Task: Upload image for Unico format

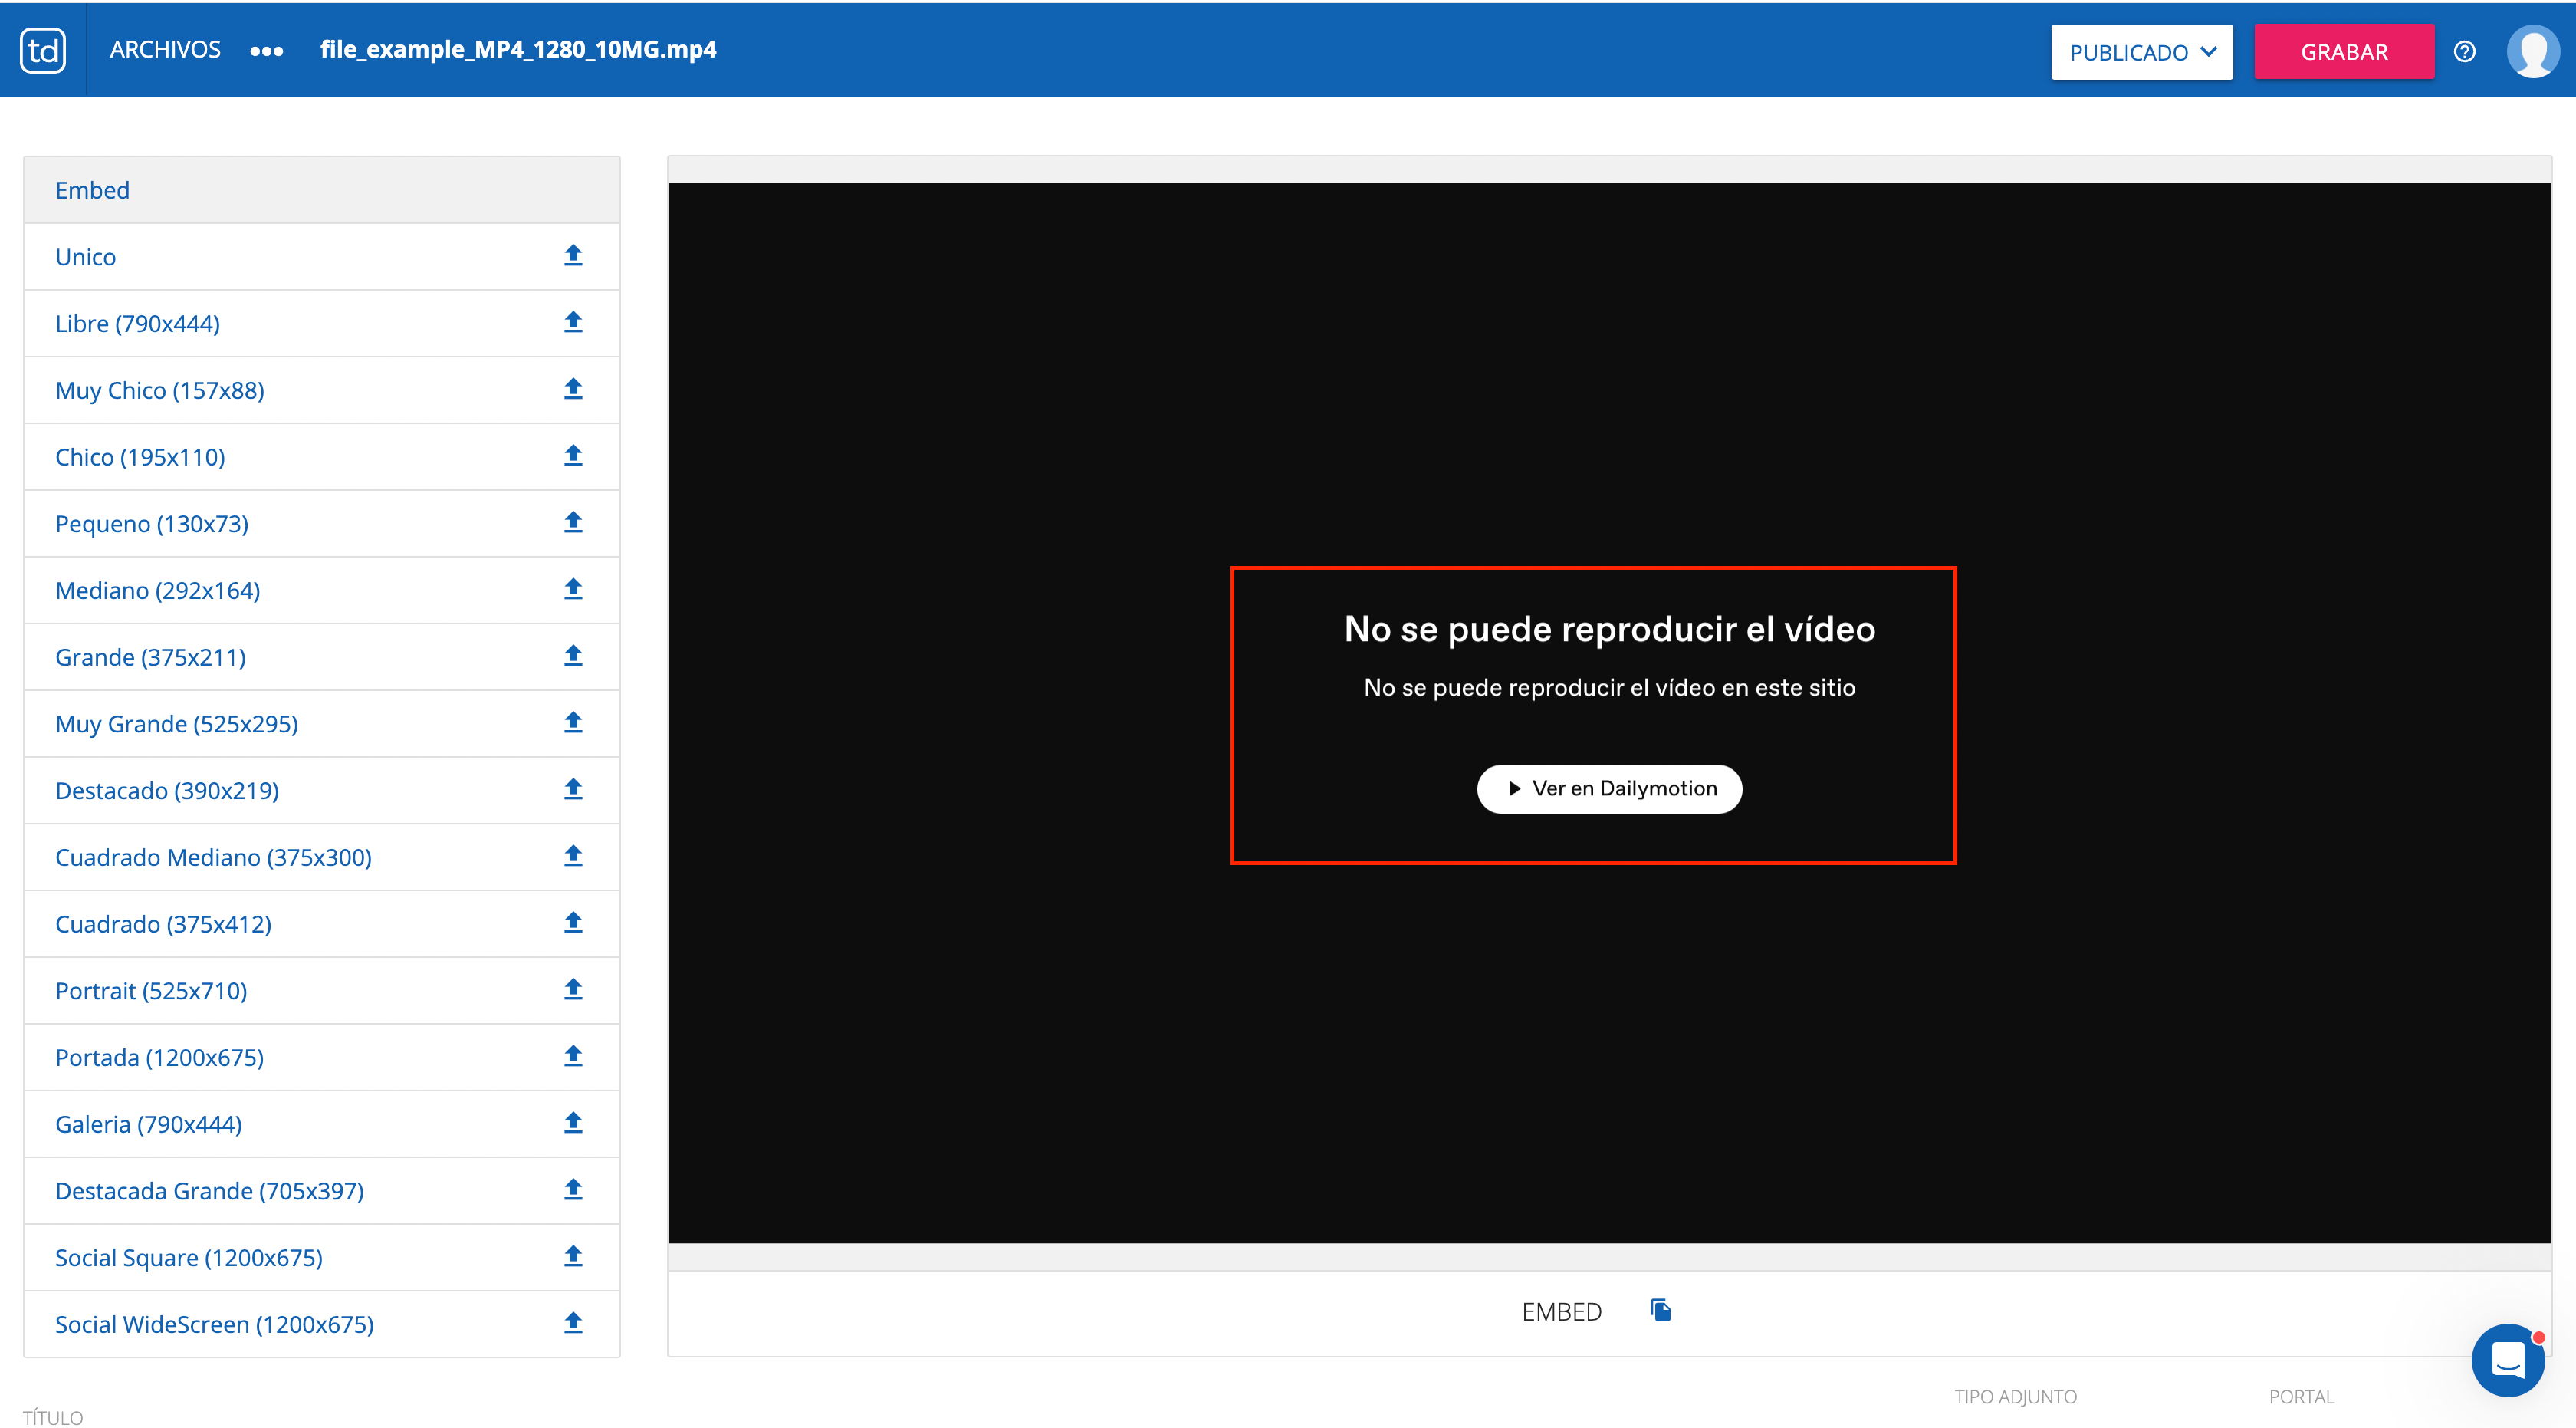Action: pyautogui.click(x=573, y=256)
